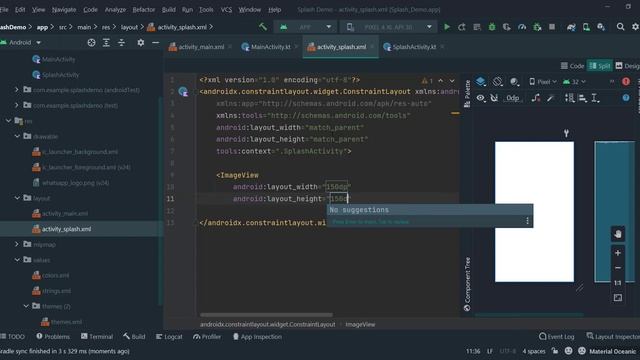
Task: Open the App Inspection window
Action: pyautogui.click(x=257, y=337)
